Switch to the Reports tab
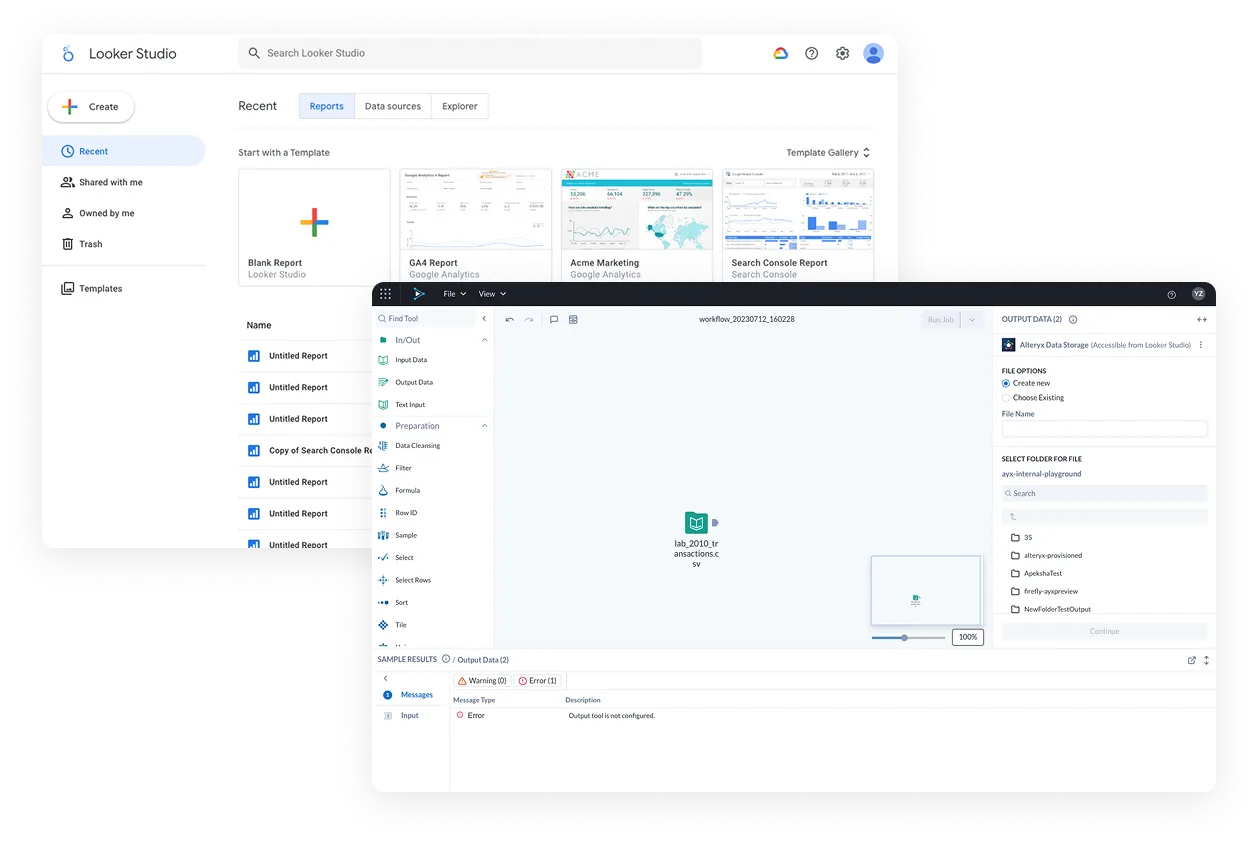 point(326,106)
